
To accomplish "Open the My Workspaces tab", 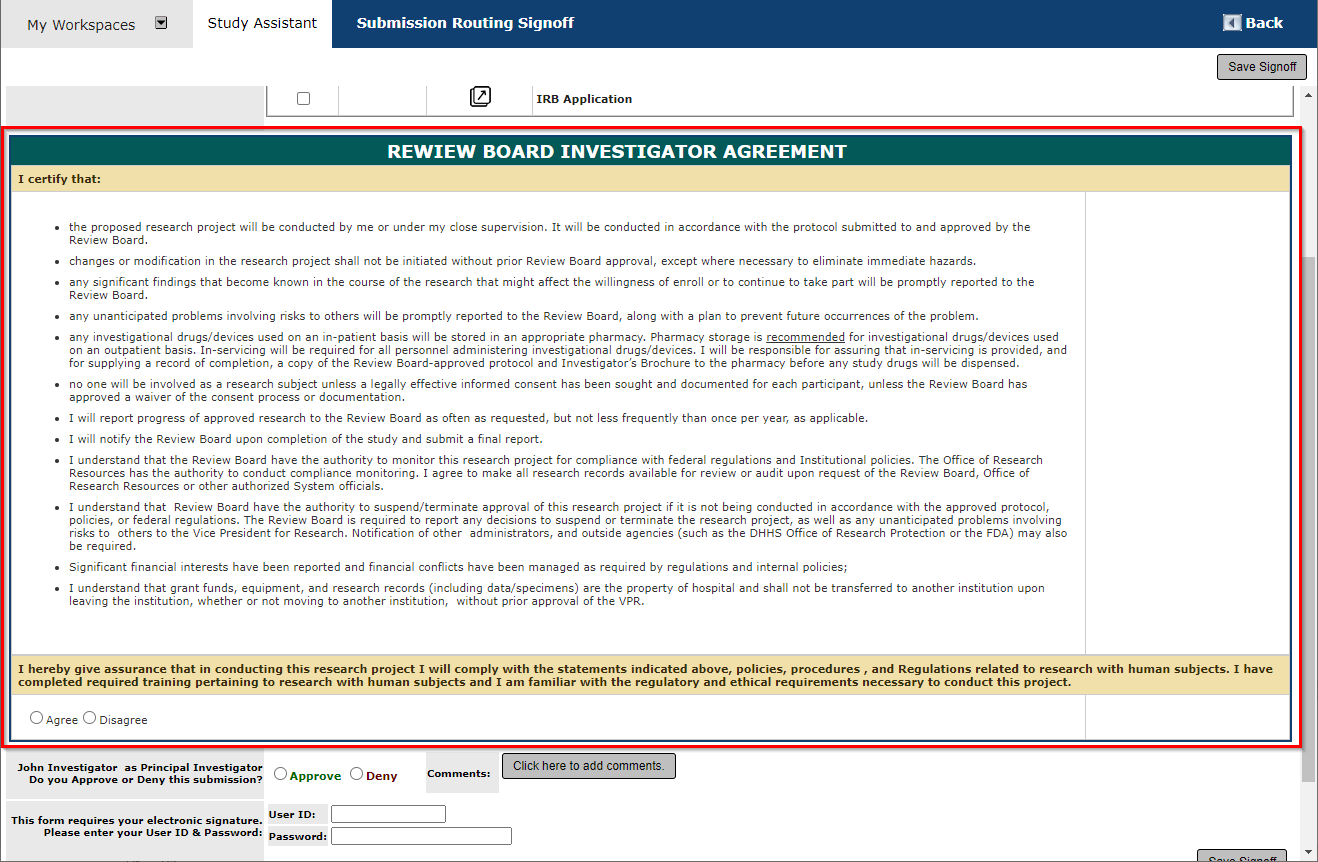I will tap(96, 24).
